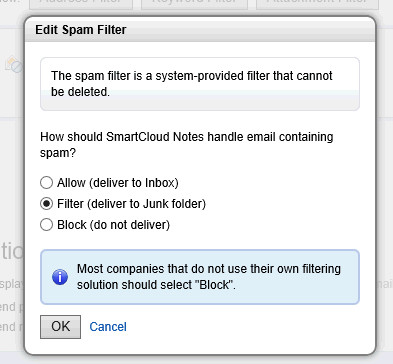Click the "cannot be deleted" notice text
Image resolution: width=393 pixels, height=364 pixels.
[x=192, y=84]
